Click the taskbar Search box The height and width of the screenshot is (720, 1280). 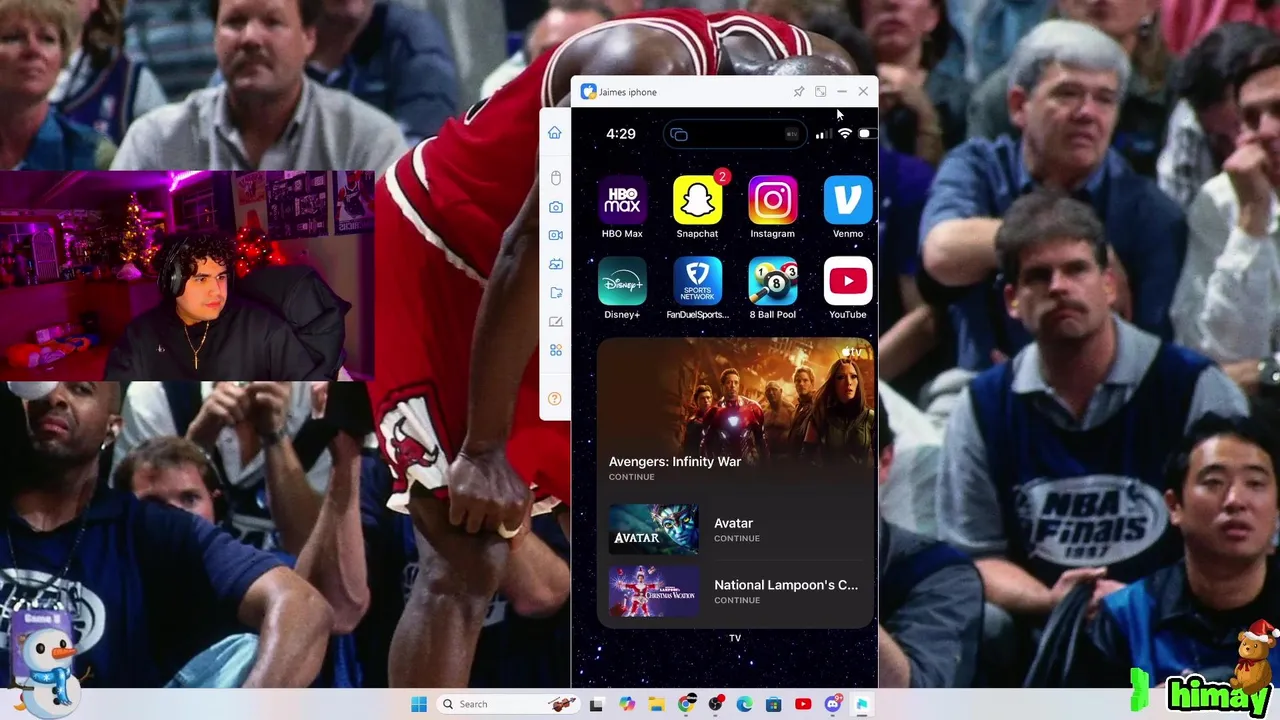pyautogui.click(x=507, y=704)
